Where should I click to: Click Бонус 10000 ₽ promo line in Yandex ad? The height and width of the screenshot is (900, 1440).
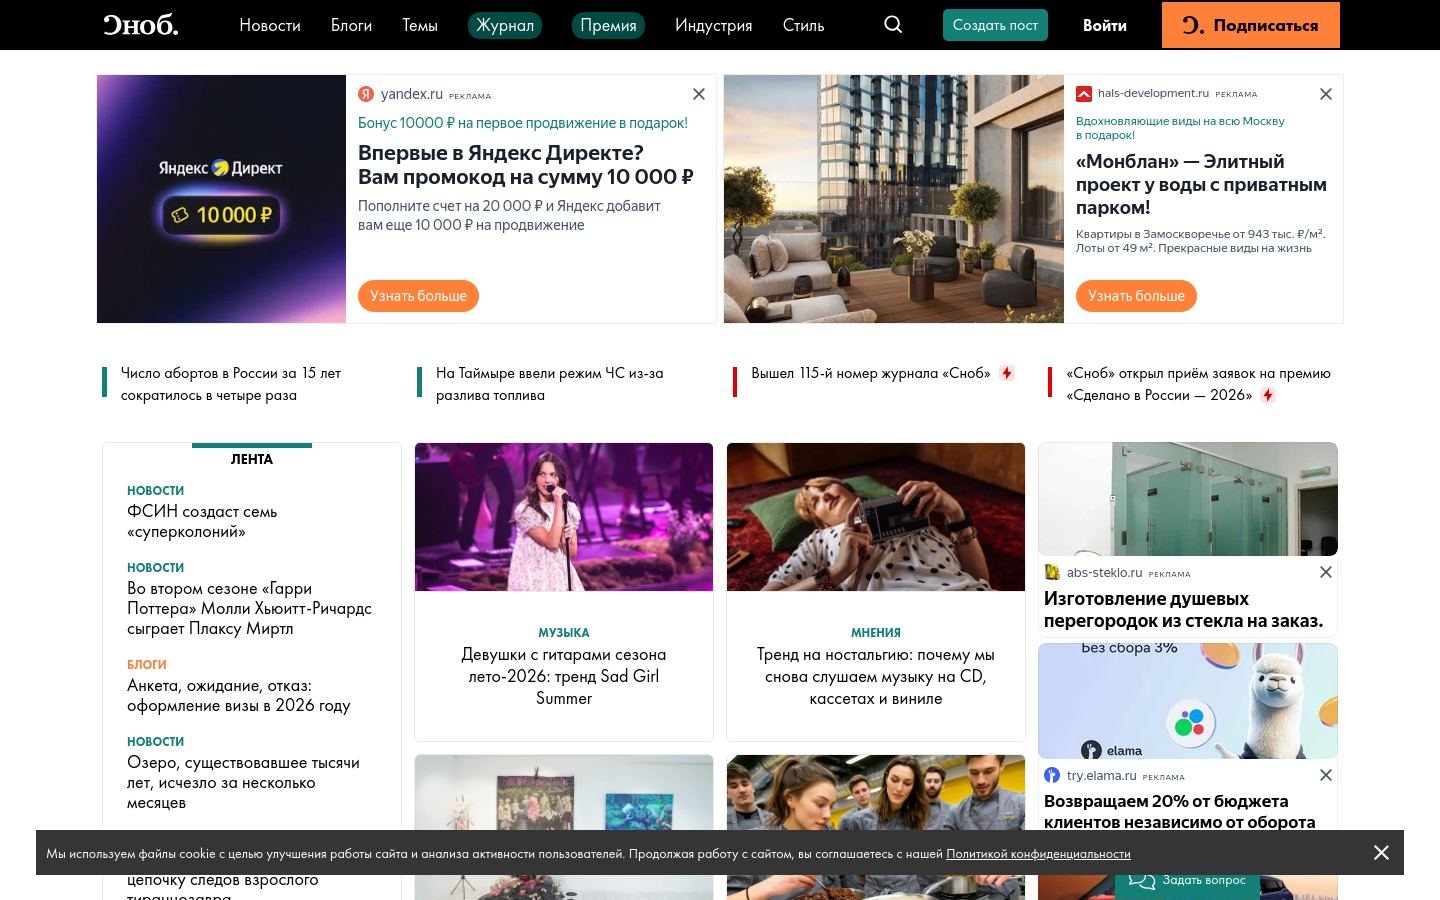point(523,123)
